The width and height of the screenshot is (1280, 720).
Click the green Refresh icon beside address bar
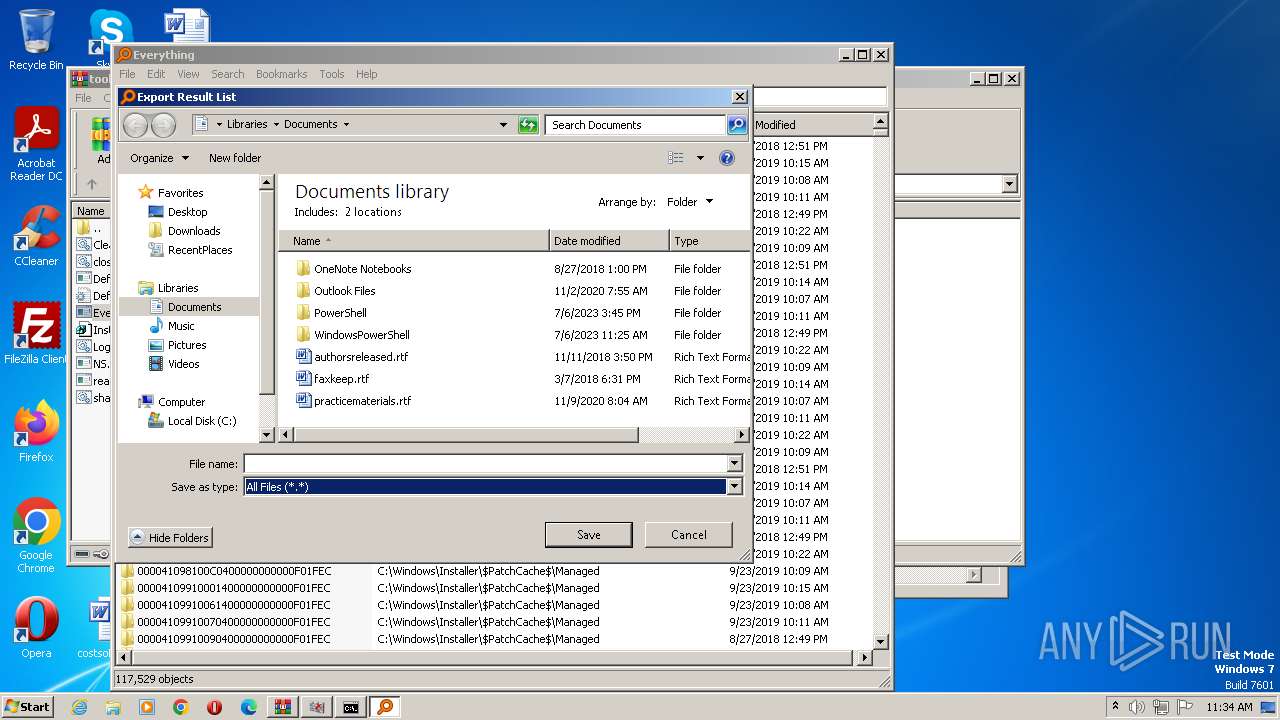(528, 125)
